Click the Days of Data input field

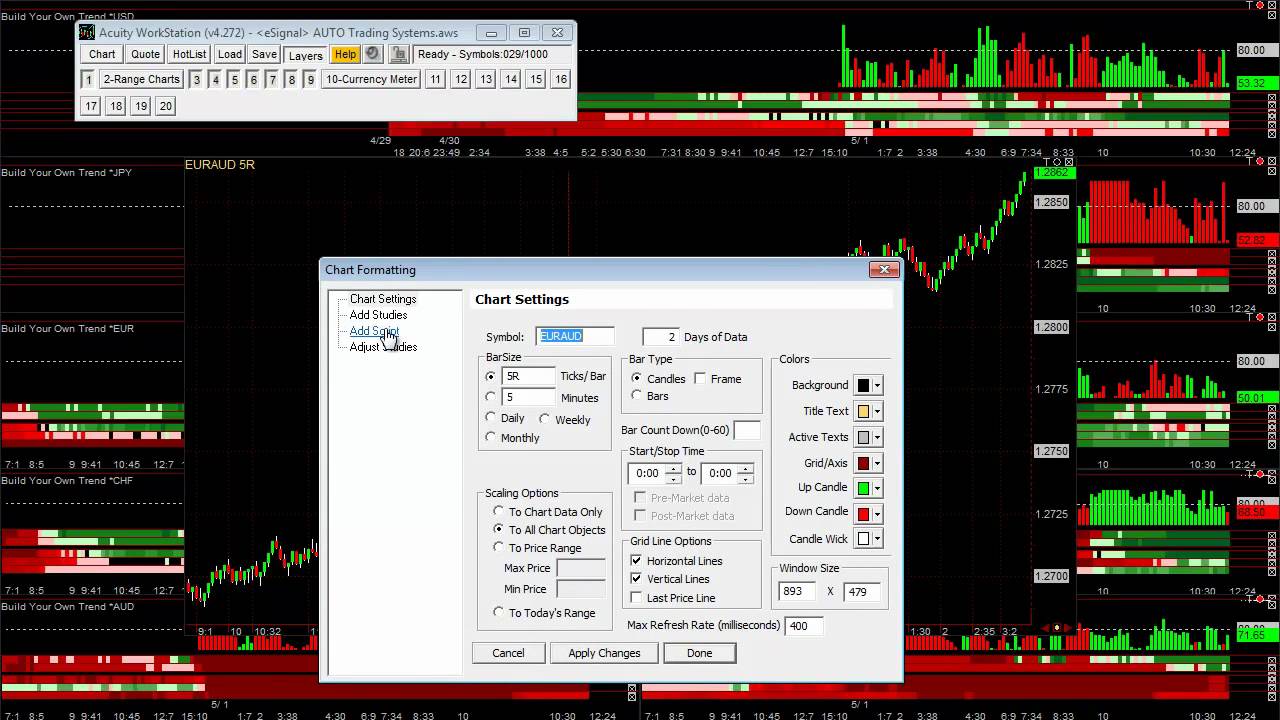(660, 337)
